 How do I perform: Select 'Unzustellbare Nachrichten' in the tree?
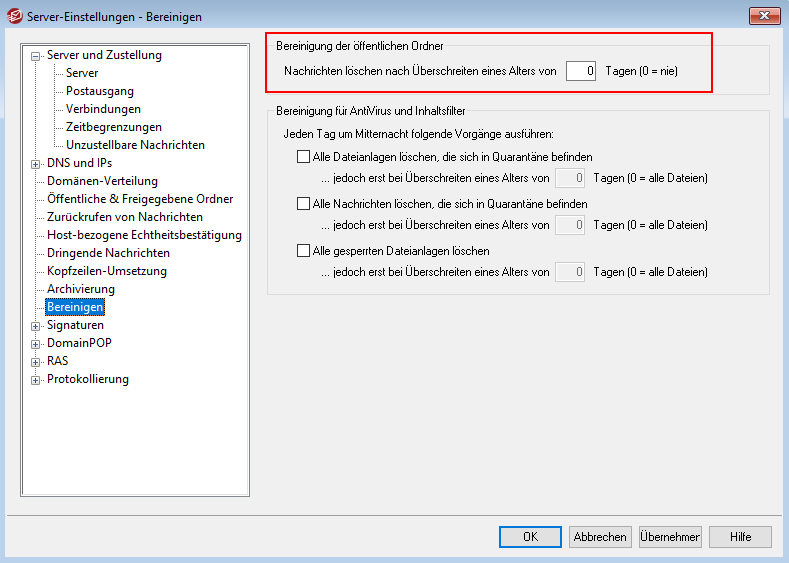(x=135, y=145)
